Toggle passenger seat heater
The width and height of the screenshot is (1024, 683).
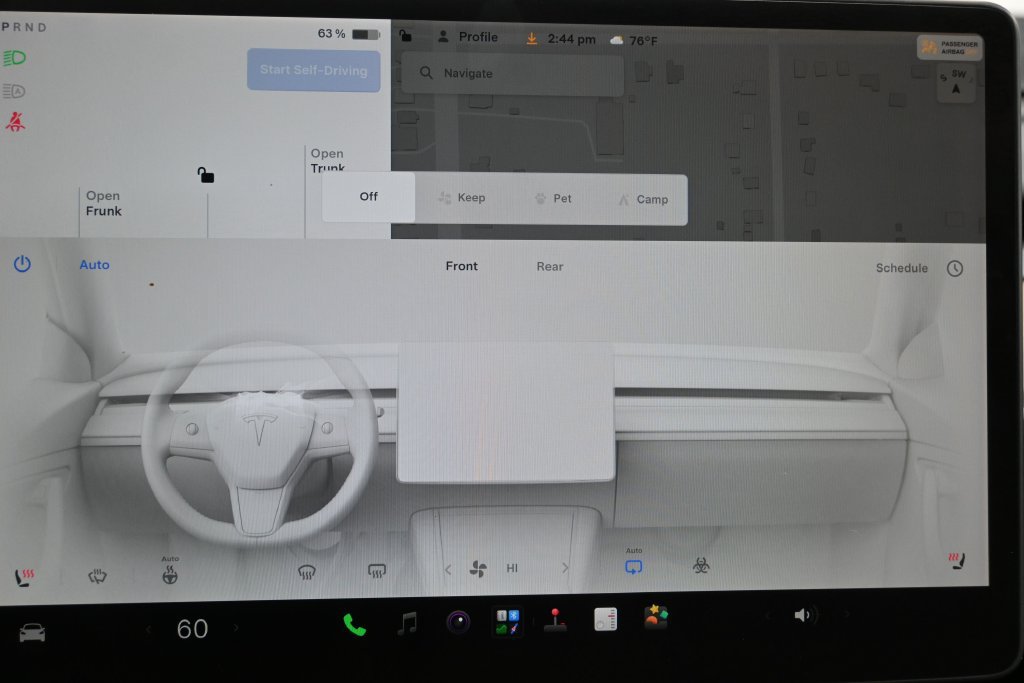point(957,560)
